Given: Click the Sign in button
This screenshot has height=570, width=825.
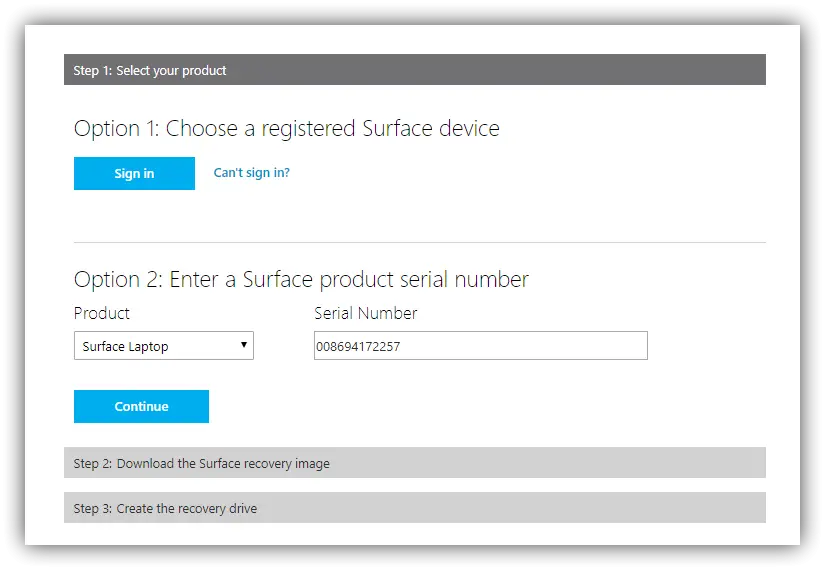Looking at the screenshot, I should coord(134,174).
